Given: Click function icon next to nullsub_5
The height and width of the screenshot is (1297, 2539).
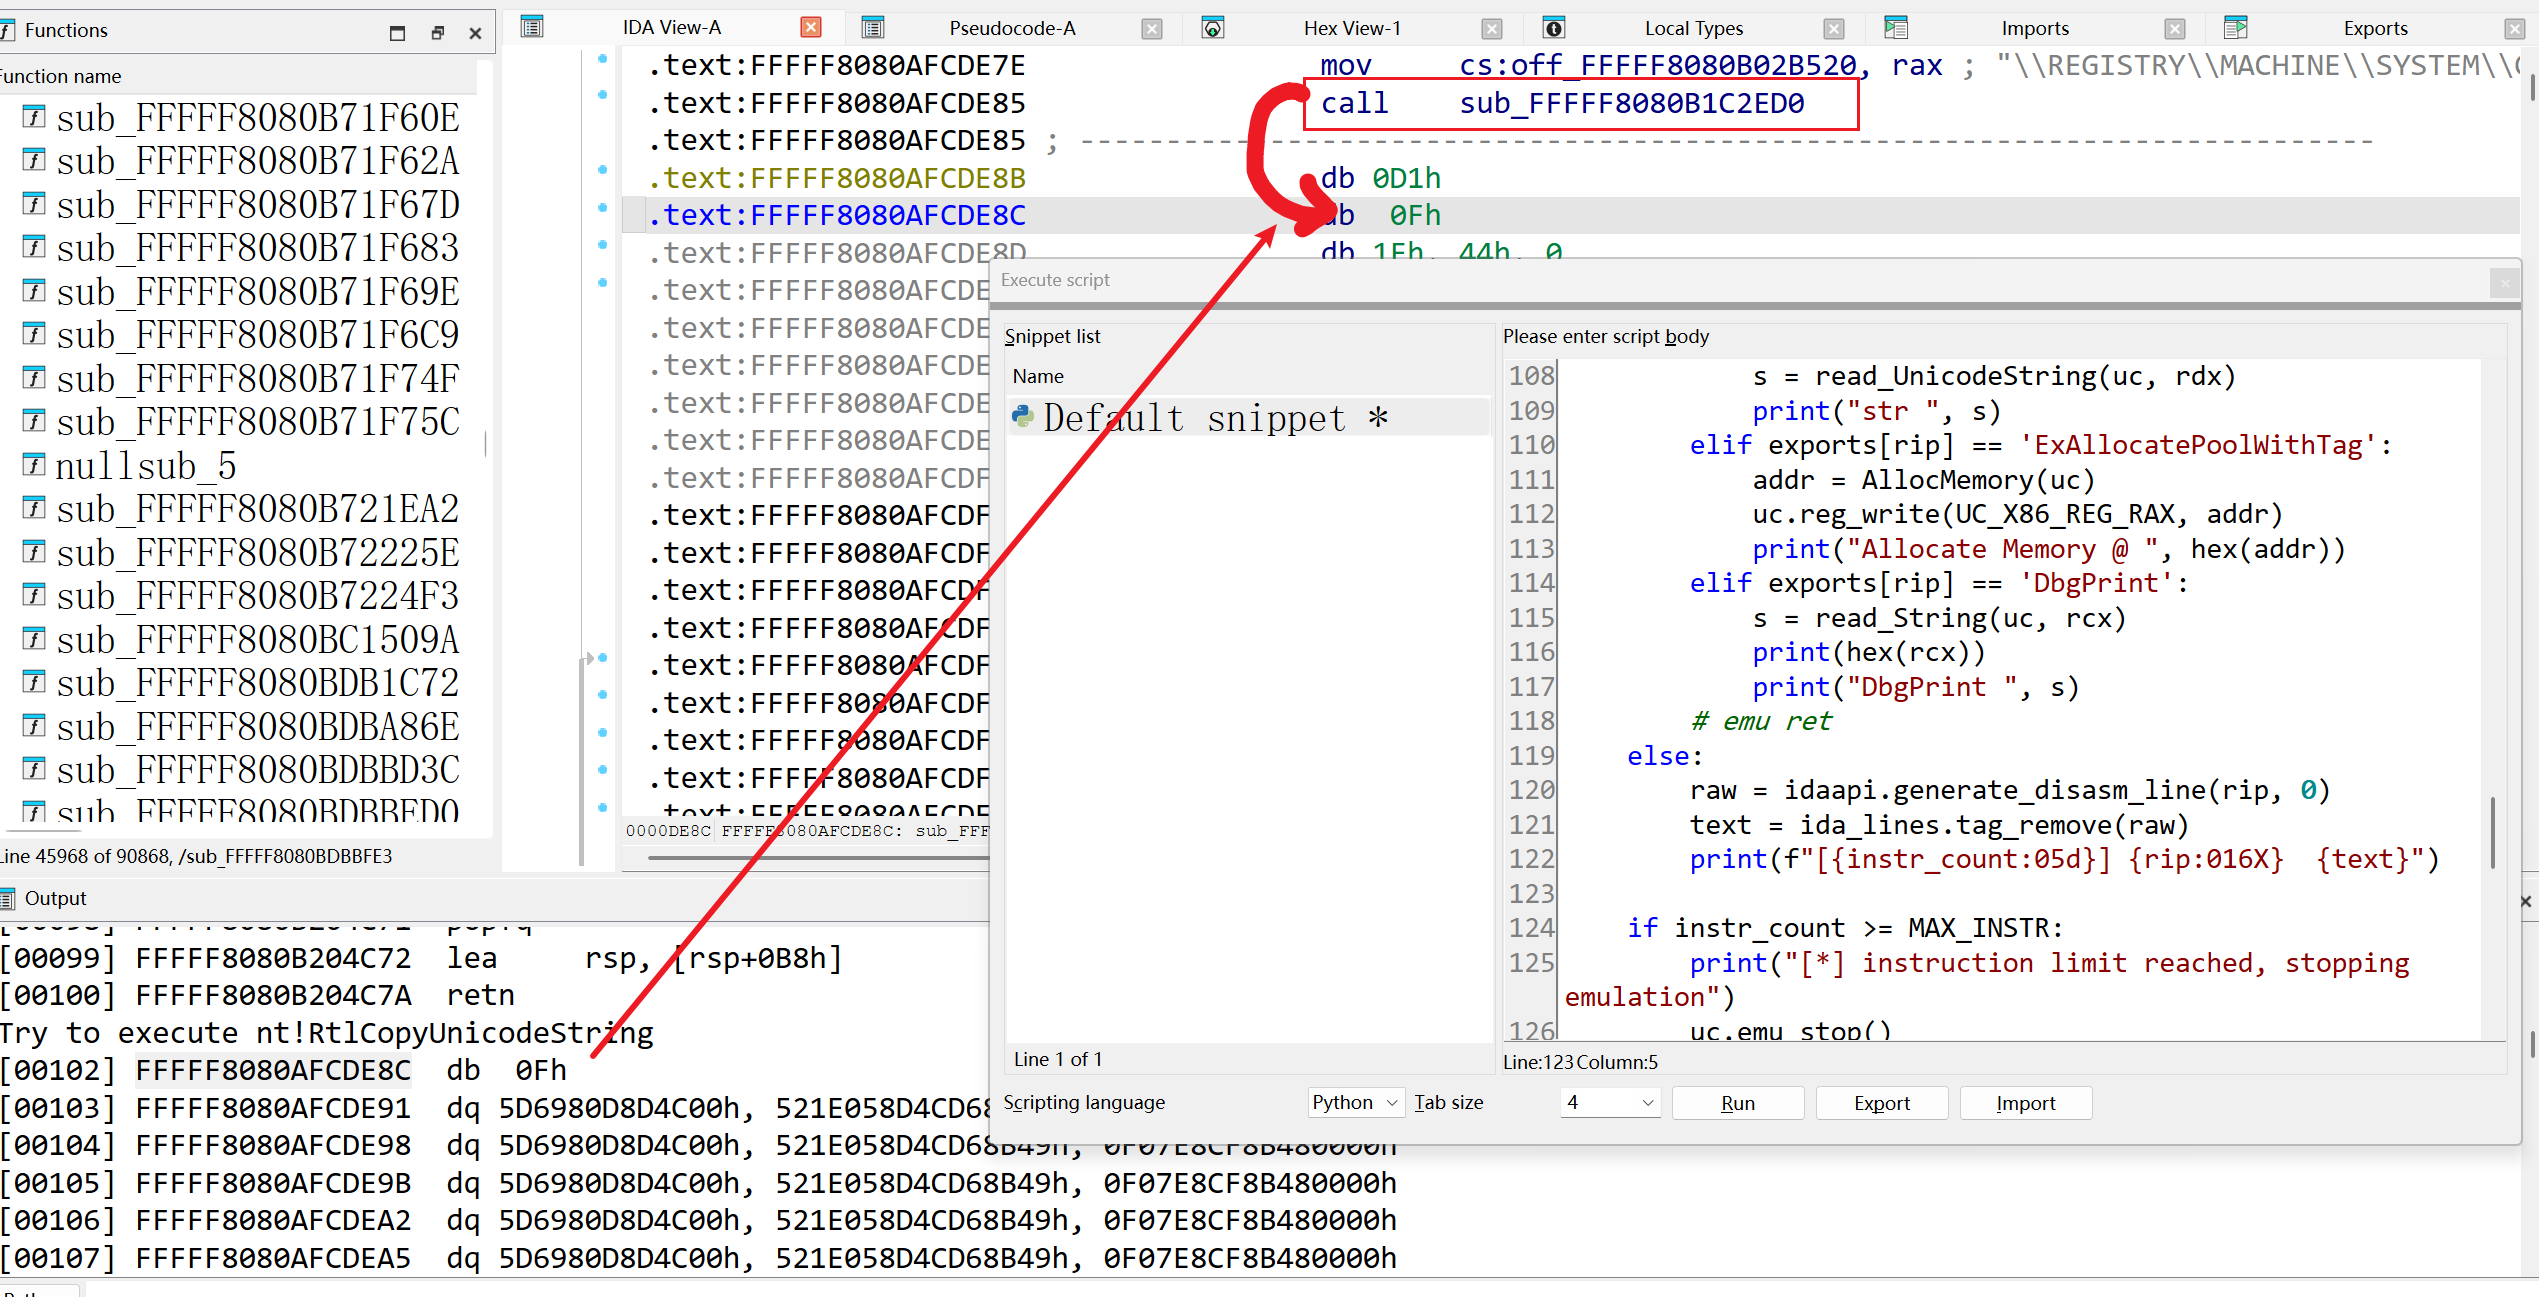Looking at the screenshot, I should [x=34, y=465].
